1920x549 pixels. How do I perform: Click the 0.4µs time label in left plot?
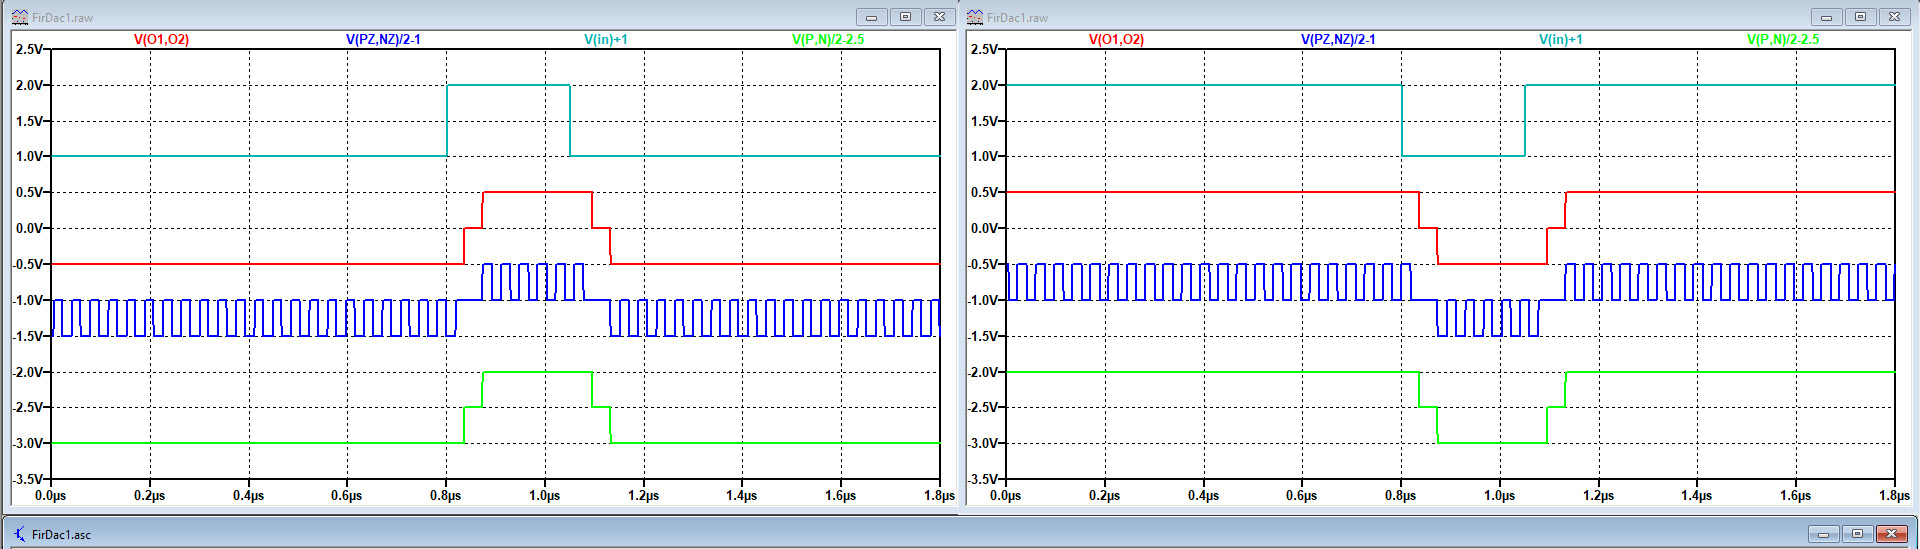click(x=248, y=495)
